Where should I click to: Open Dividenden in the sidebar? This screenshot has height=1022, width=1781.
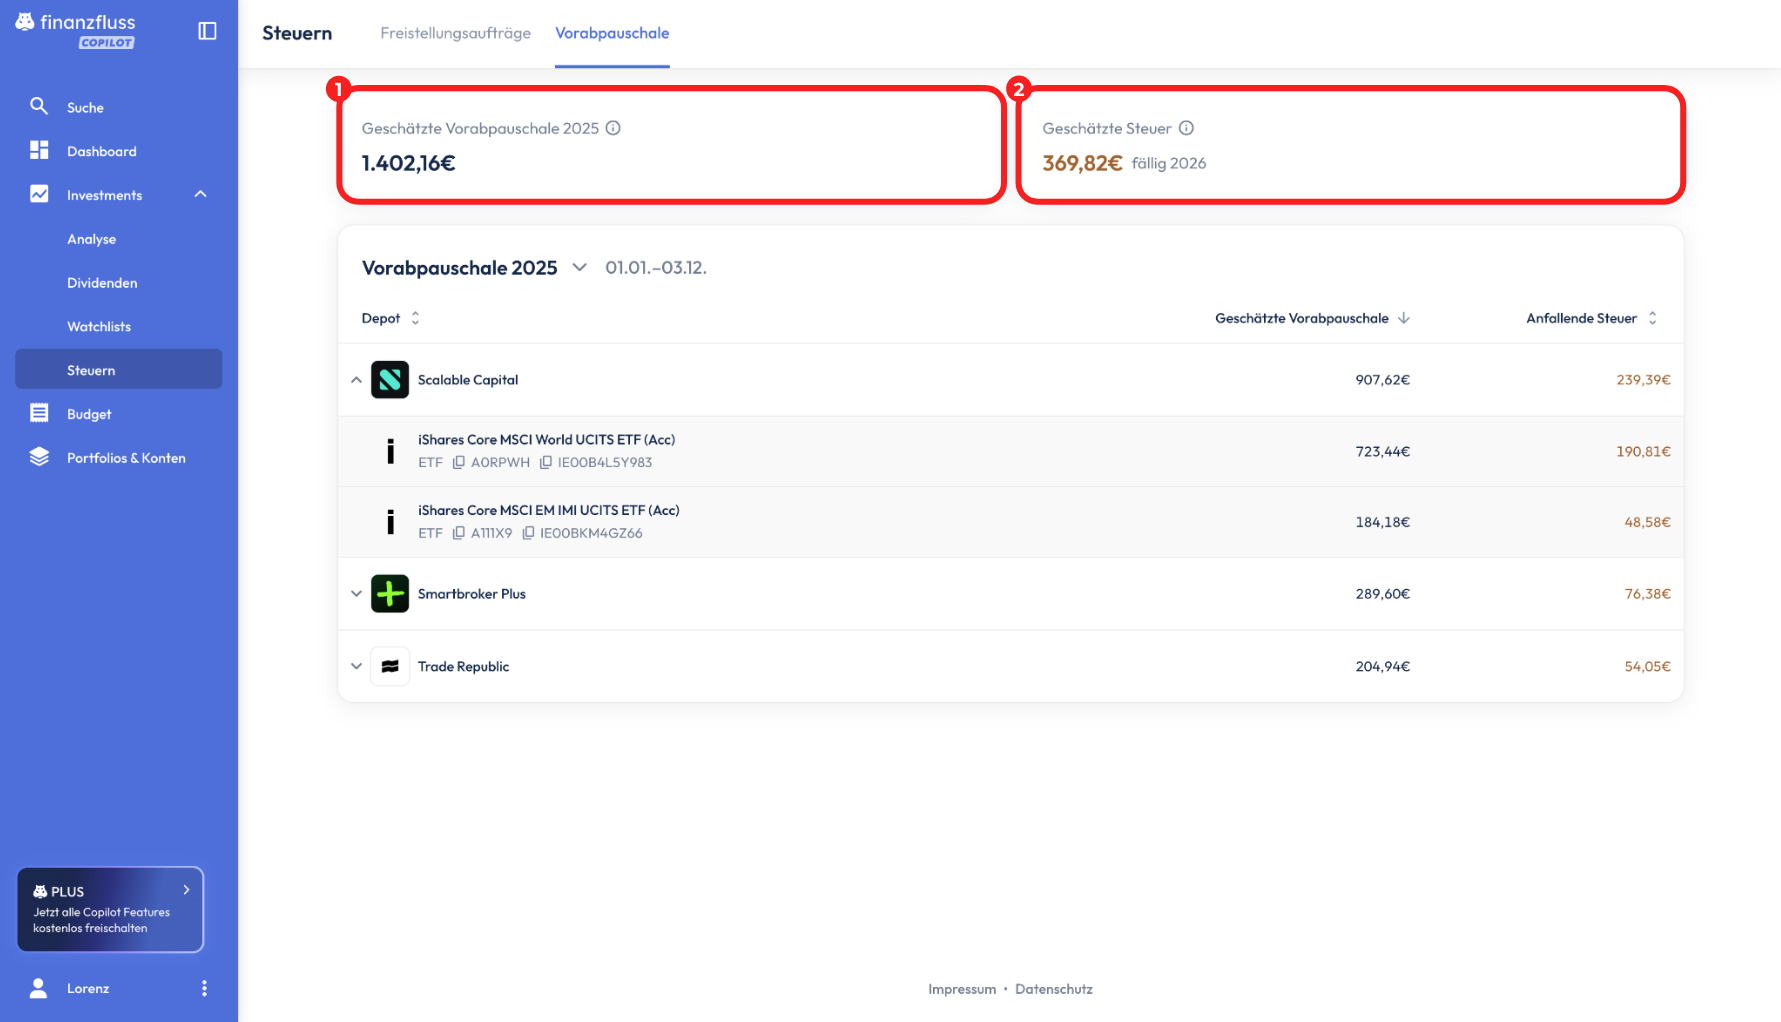click(x=102, y=283)
